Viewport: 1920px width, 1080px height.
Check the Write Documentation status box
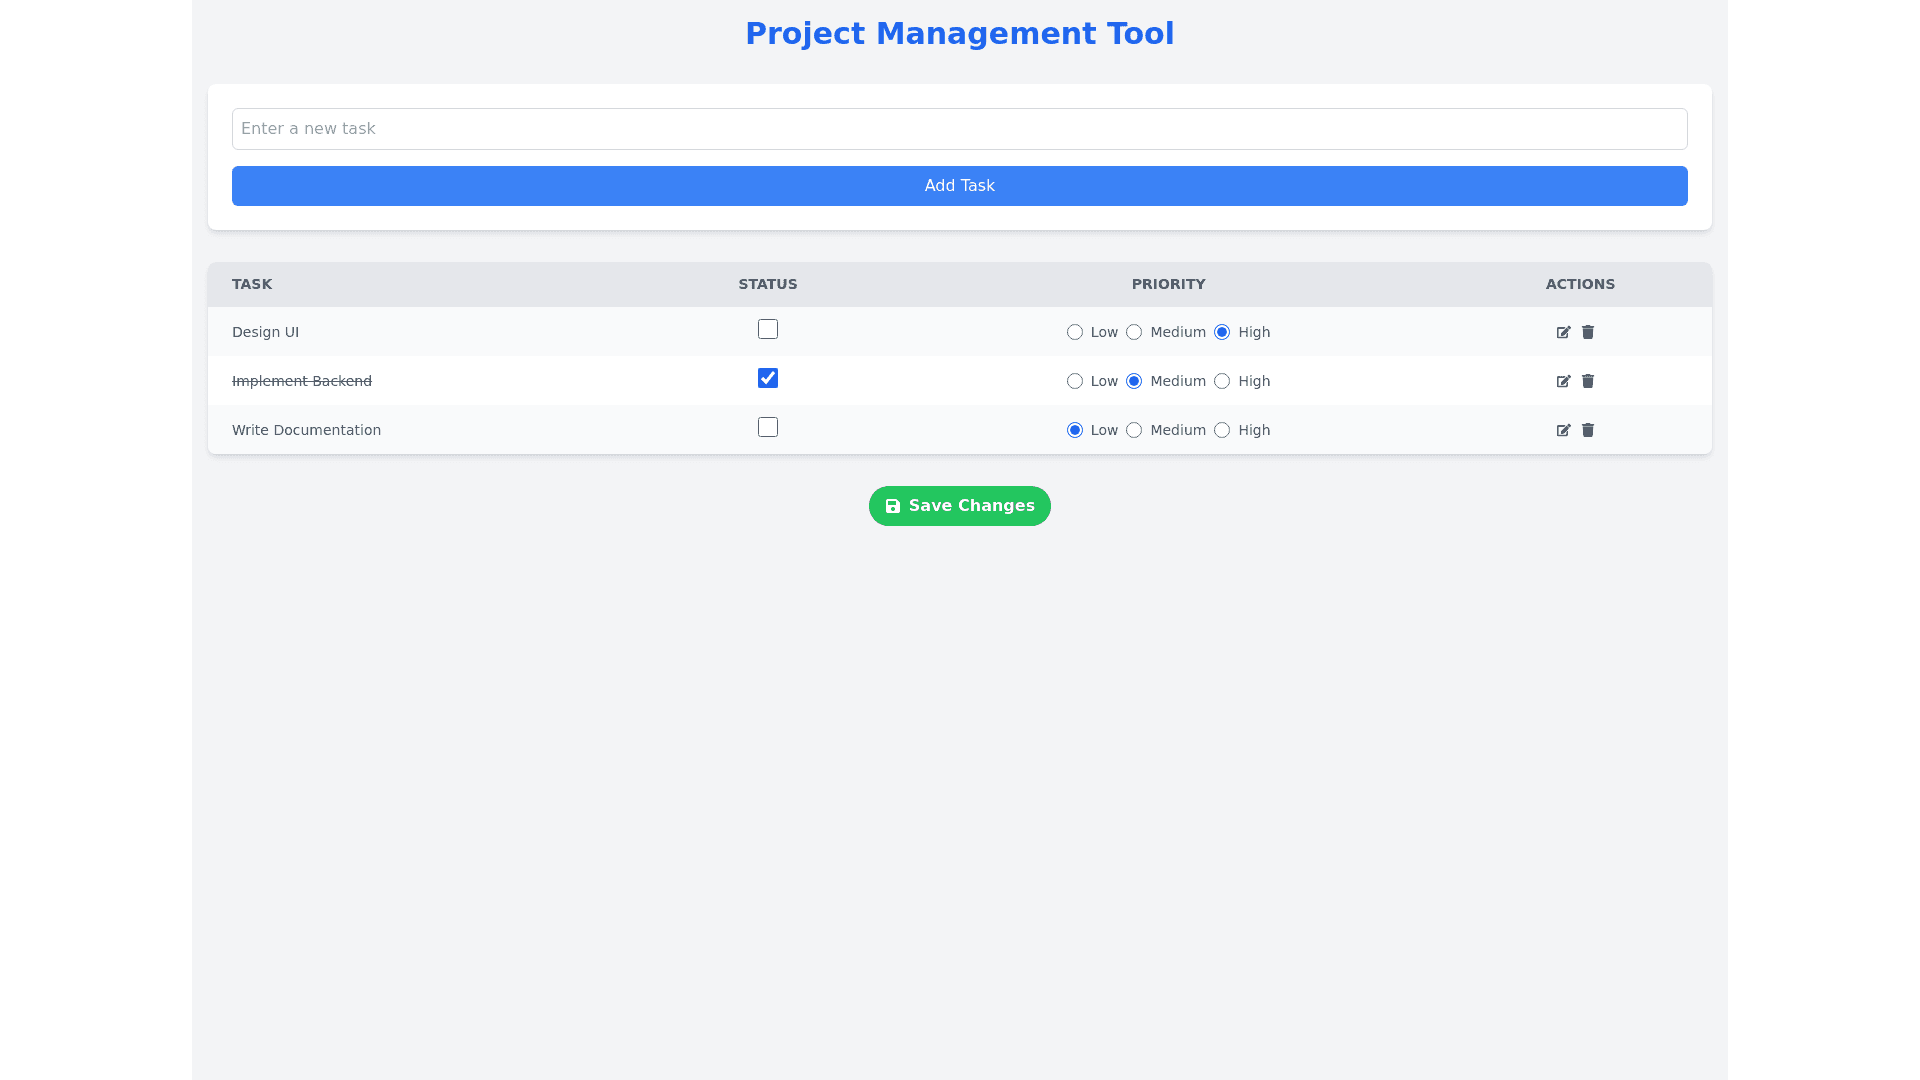[x=768, y=427]
